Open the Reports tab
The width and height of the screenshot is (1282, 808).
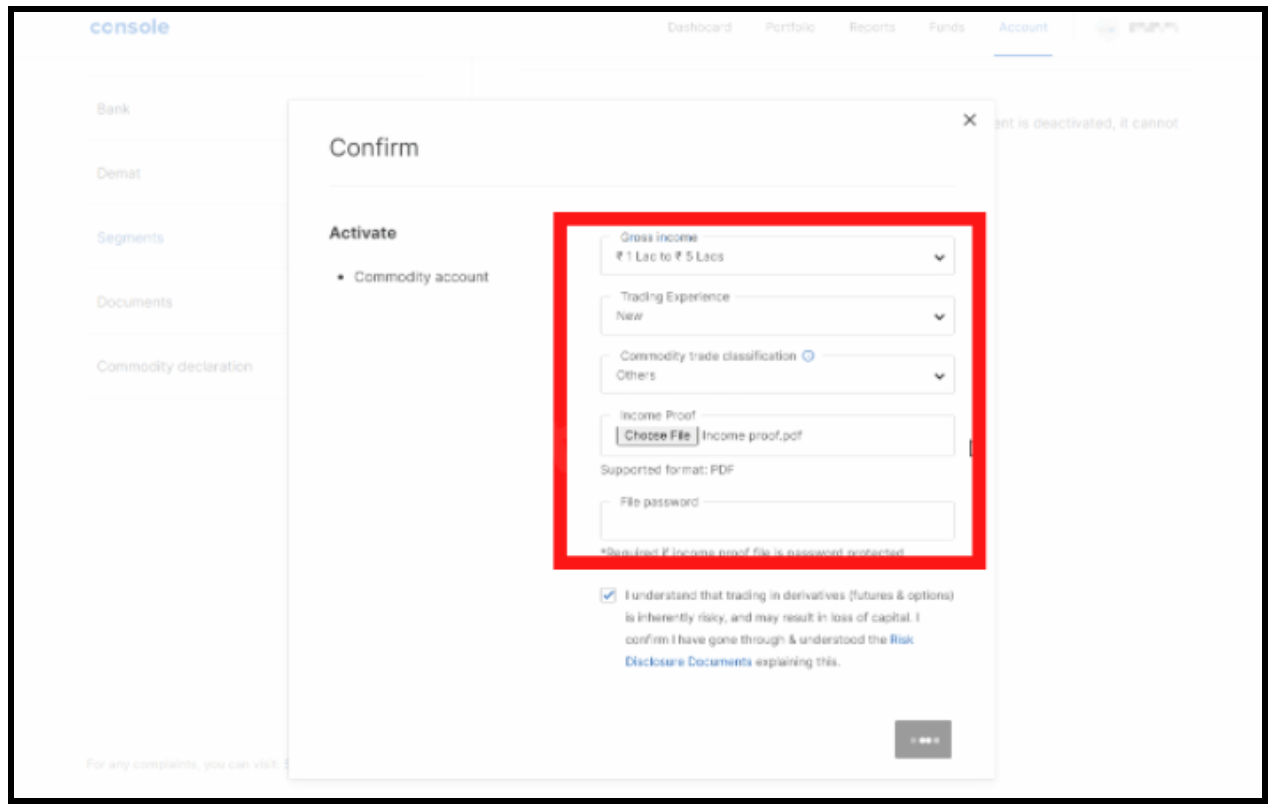(872, 27)
